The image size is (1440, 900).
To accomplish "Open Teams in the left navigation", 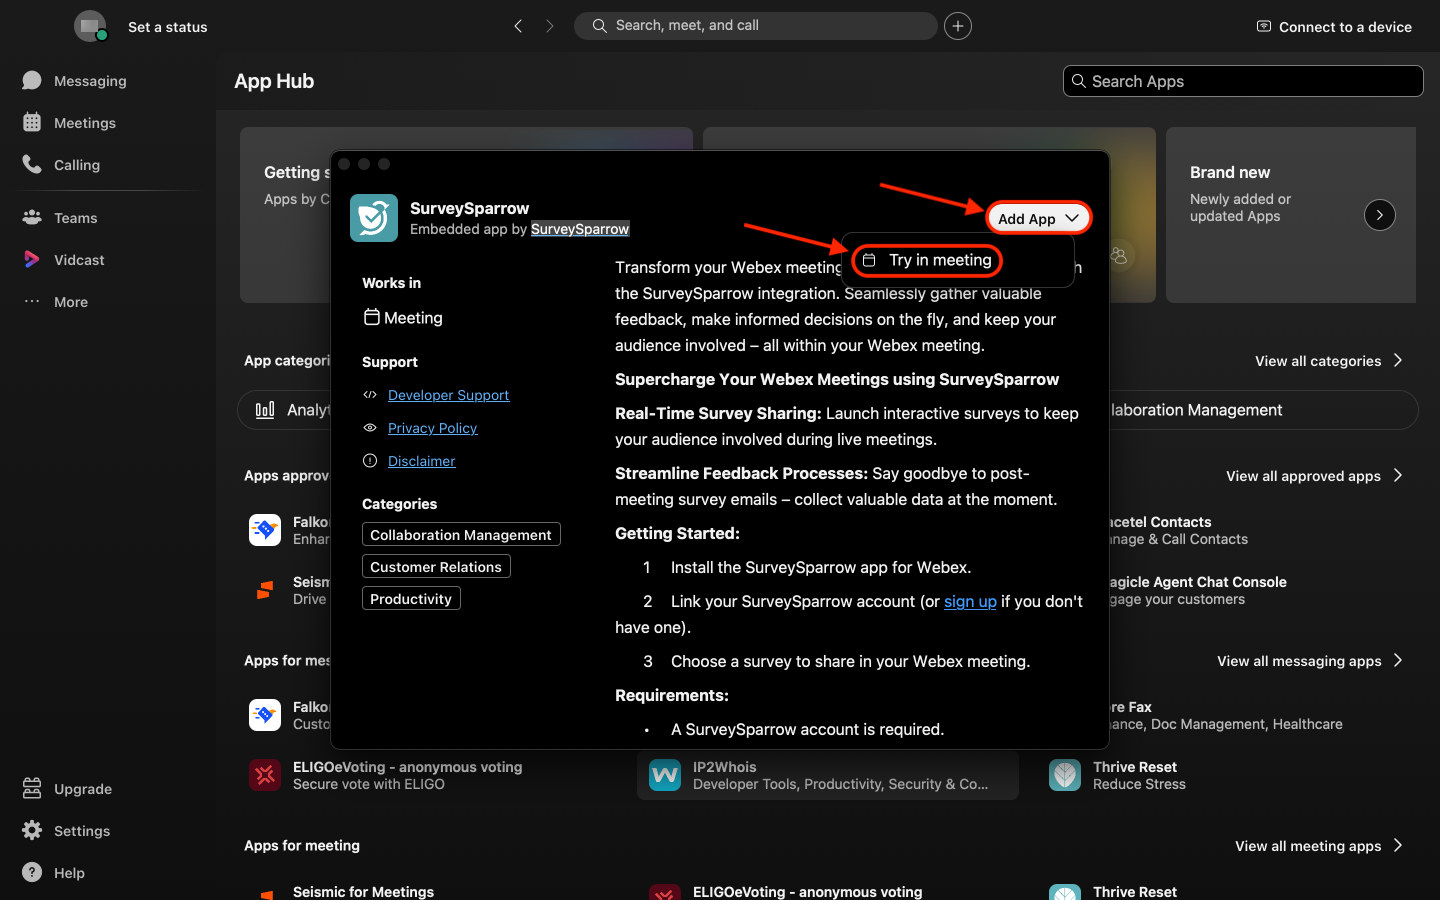I will point(75,218).
